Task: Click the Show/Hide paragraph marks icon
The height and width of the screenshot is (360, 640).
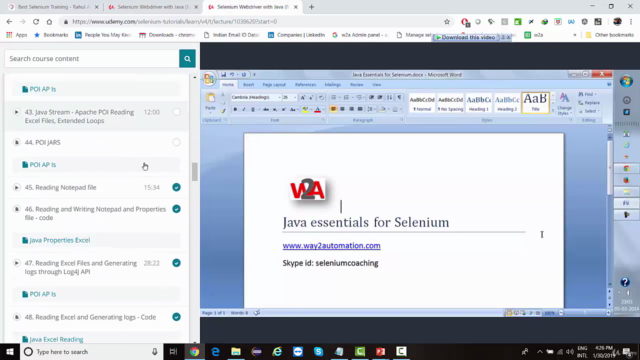Action: coord(399,97)
